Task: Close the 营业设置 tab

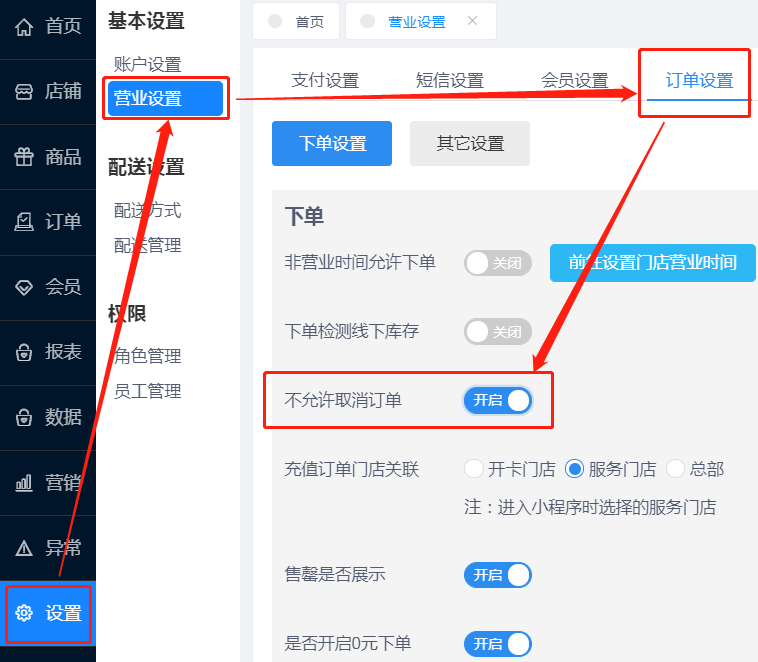Action: pos(472,21)
